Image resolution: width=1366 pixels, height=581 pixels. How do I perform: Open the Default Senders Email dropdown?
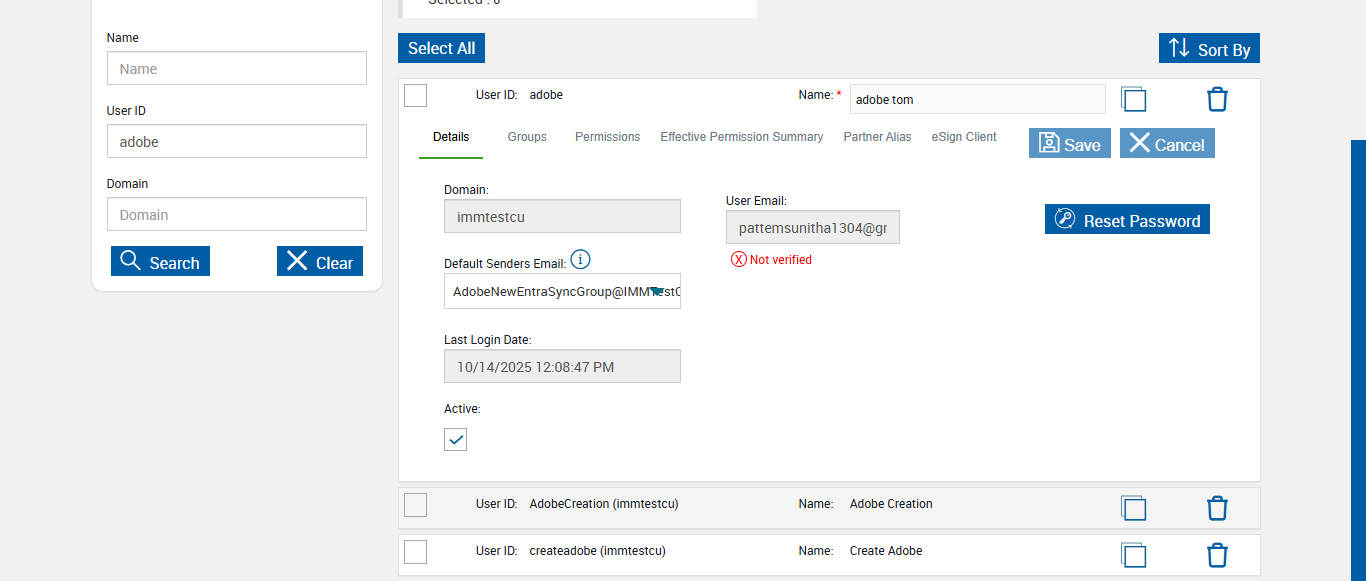562,291
